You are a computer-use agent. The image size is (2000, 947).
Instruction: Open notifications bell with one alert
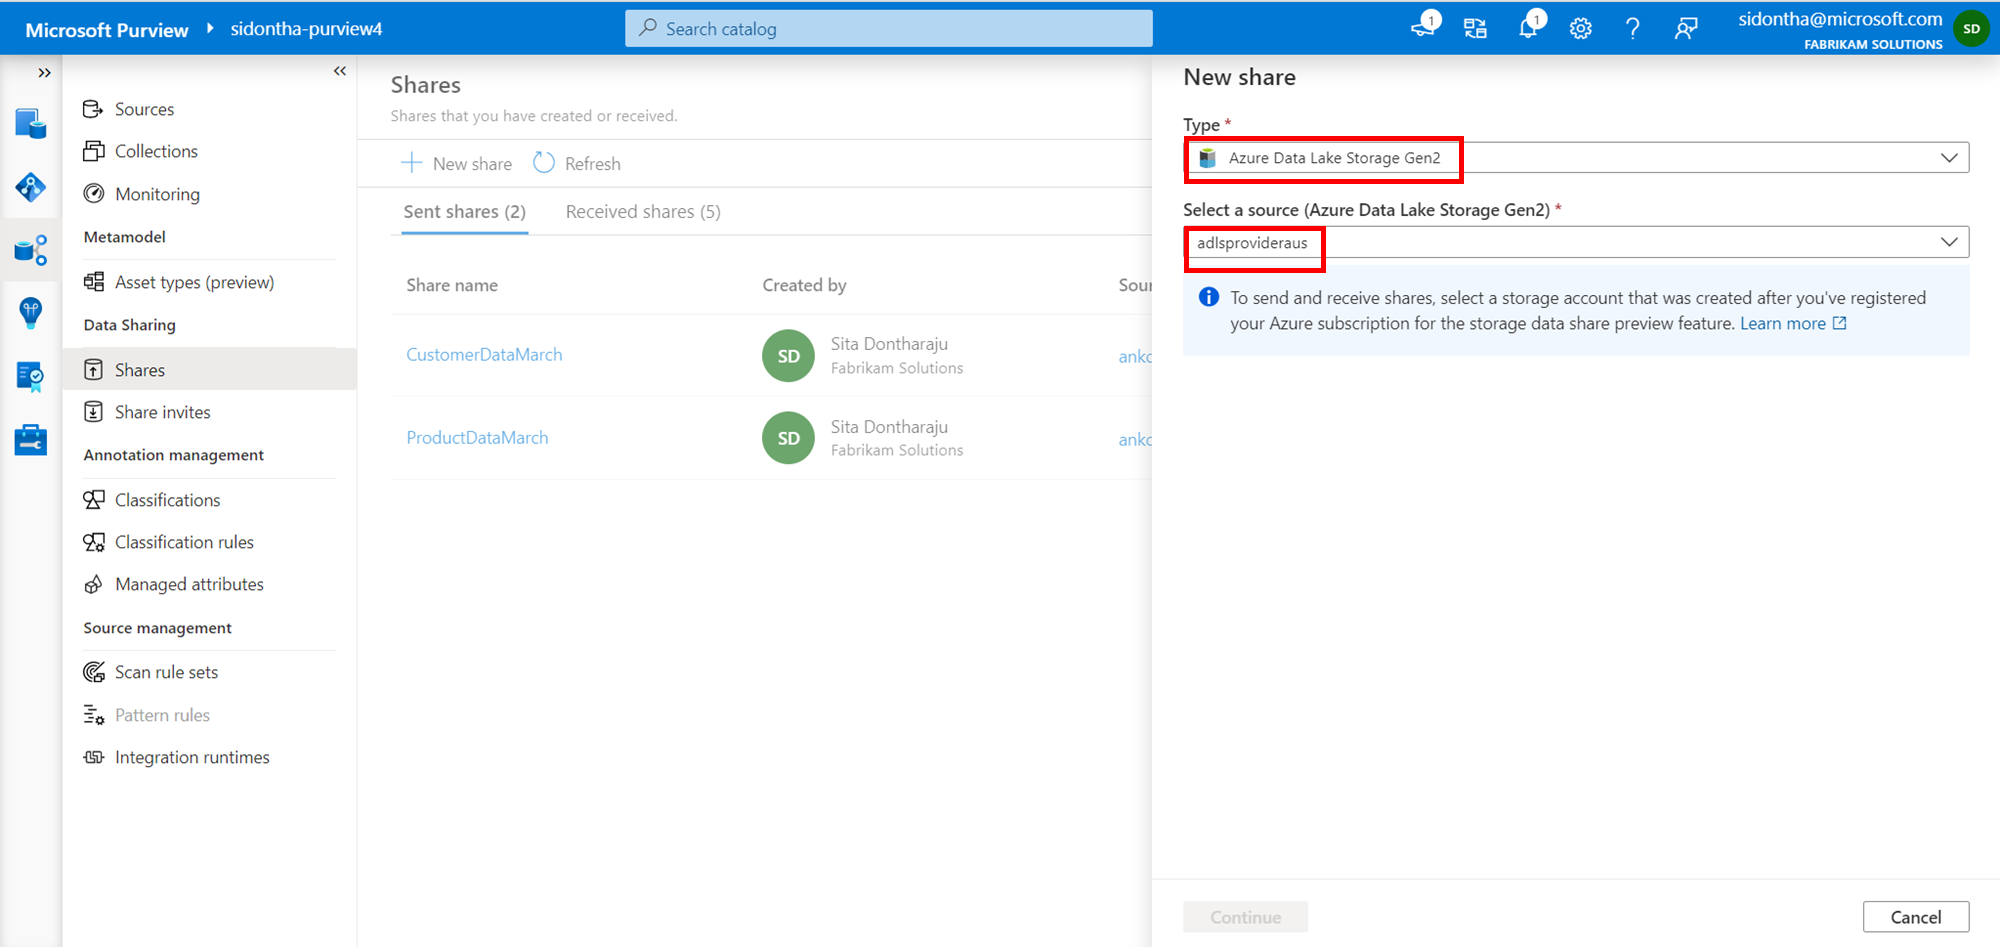(1528, 27)
